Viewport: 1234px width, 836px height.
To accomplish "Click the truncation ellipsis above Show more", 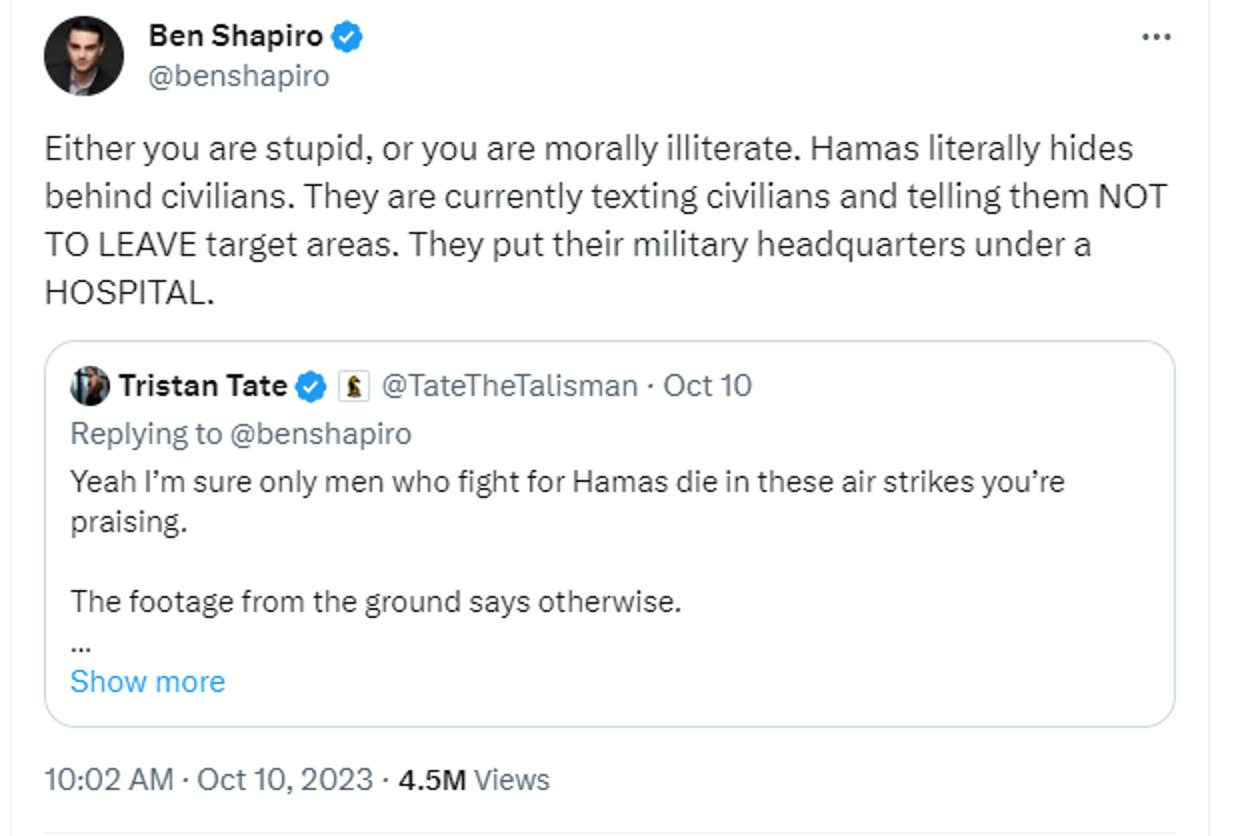I will [x=78, y=644].
